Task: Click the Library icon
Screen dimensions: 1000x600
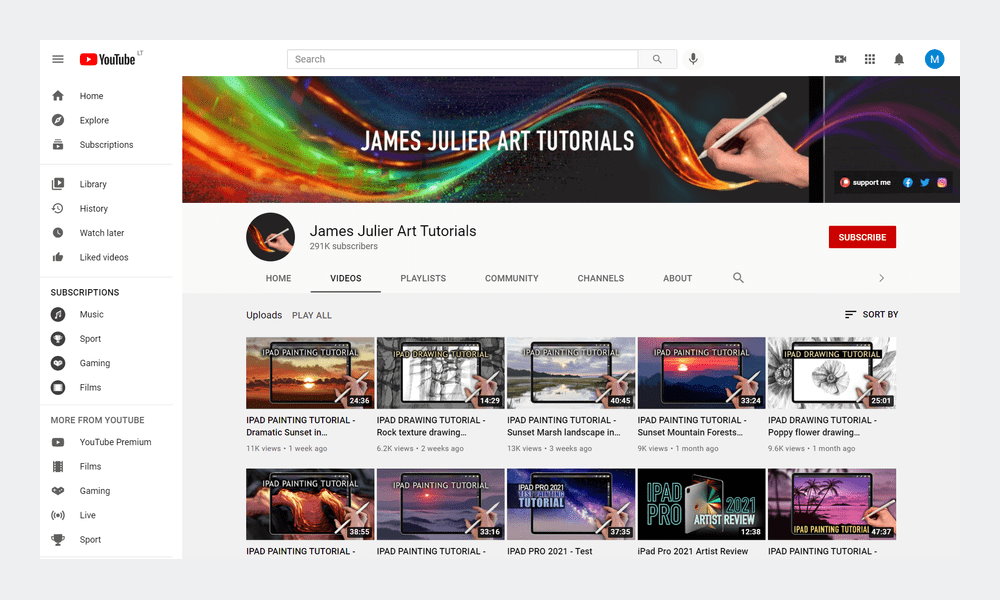Action: [57, 184]
